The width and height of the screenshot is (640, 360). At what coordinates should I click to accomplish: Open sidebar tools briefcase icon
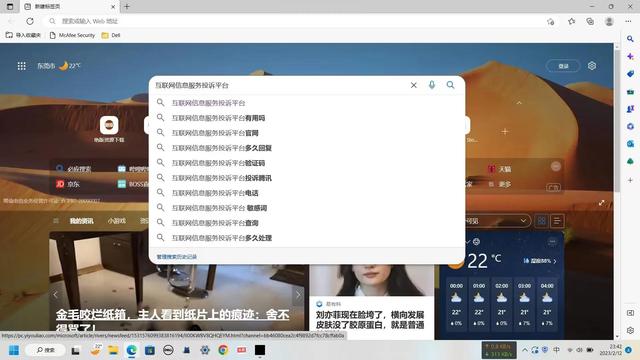(630, 91)
